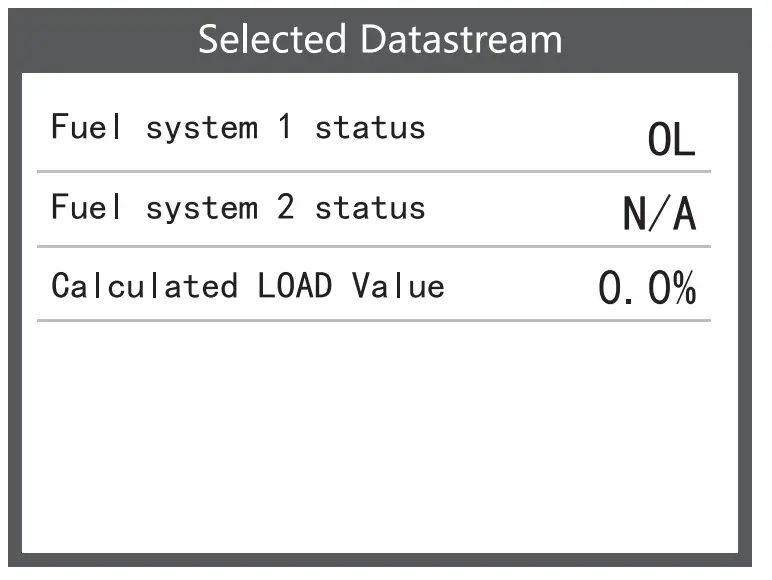
Task: Click the word Calculated in third row
Action: [x=145, y=286]
